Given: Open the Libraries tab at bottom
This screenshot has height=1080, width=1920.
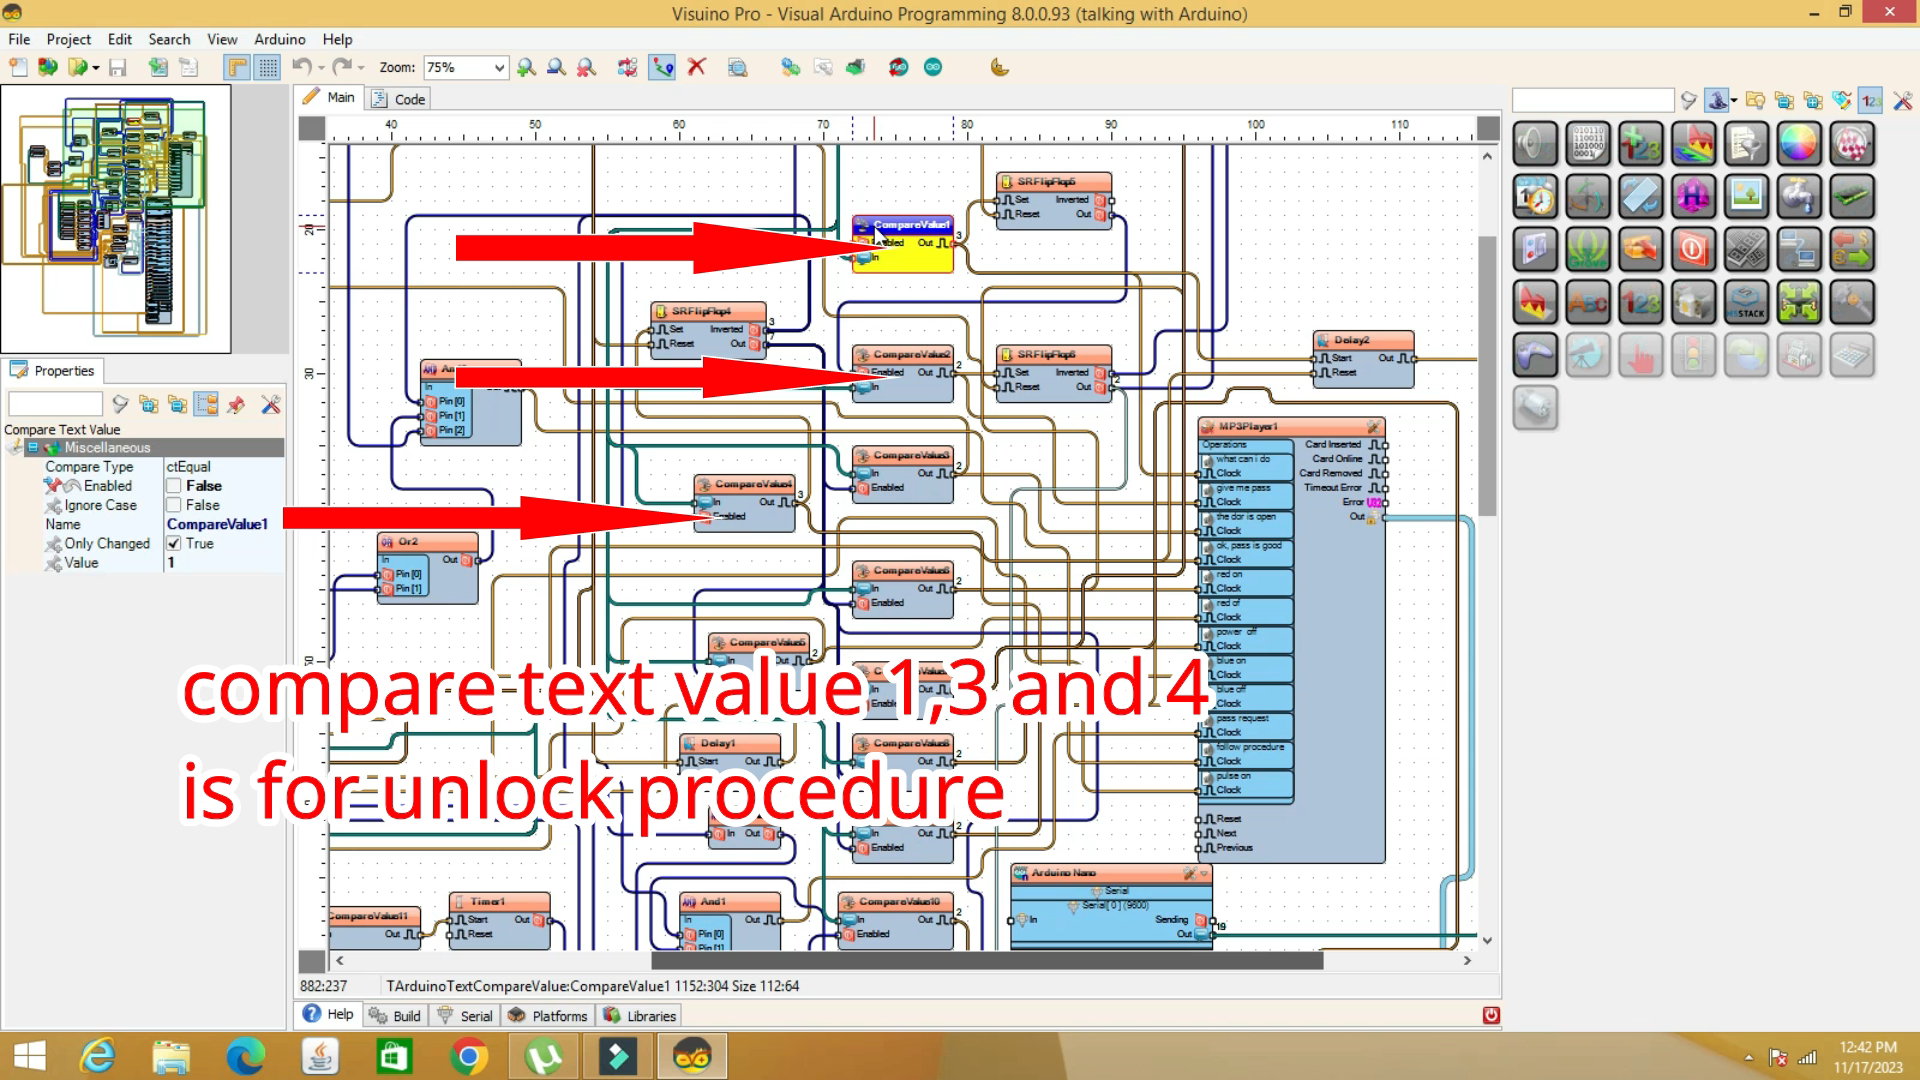Looking at the screenshot, I should click(640, 1015).
